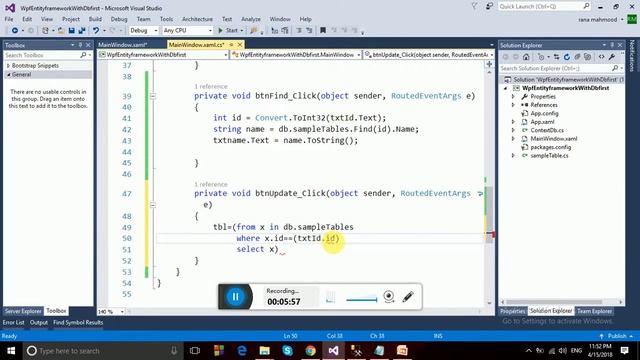Open the Architecture menu
Viewport: 640px width, 360px height.
pos(197,19)
